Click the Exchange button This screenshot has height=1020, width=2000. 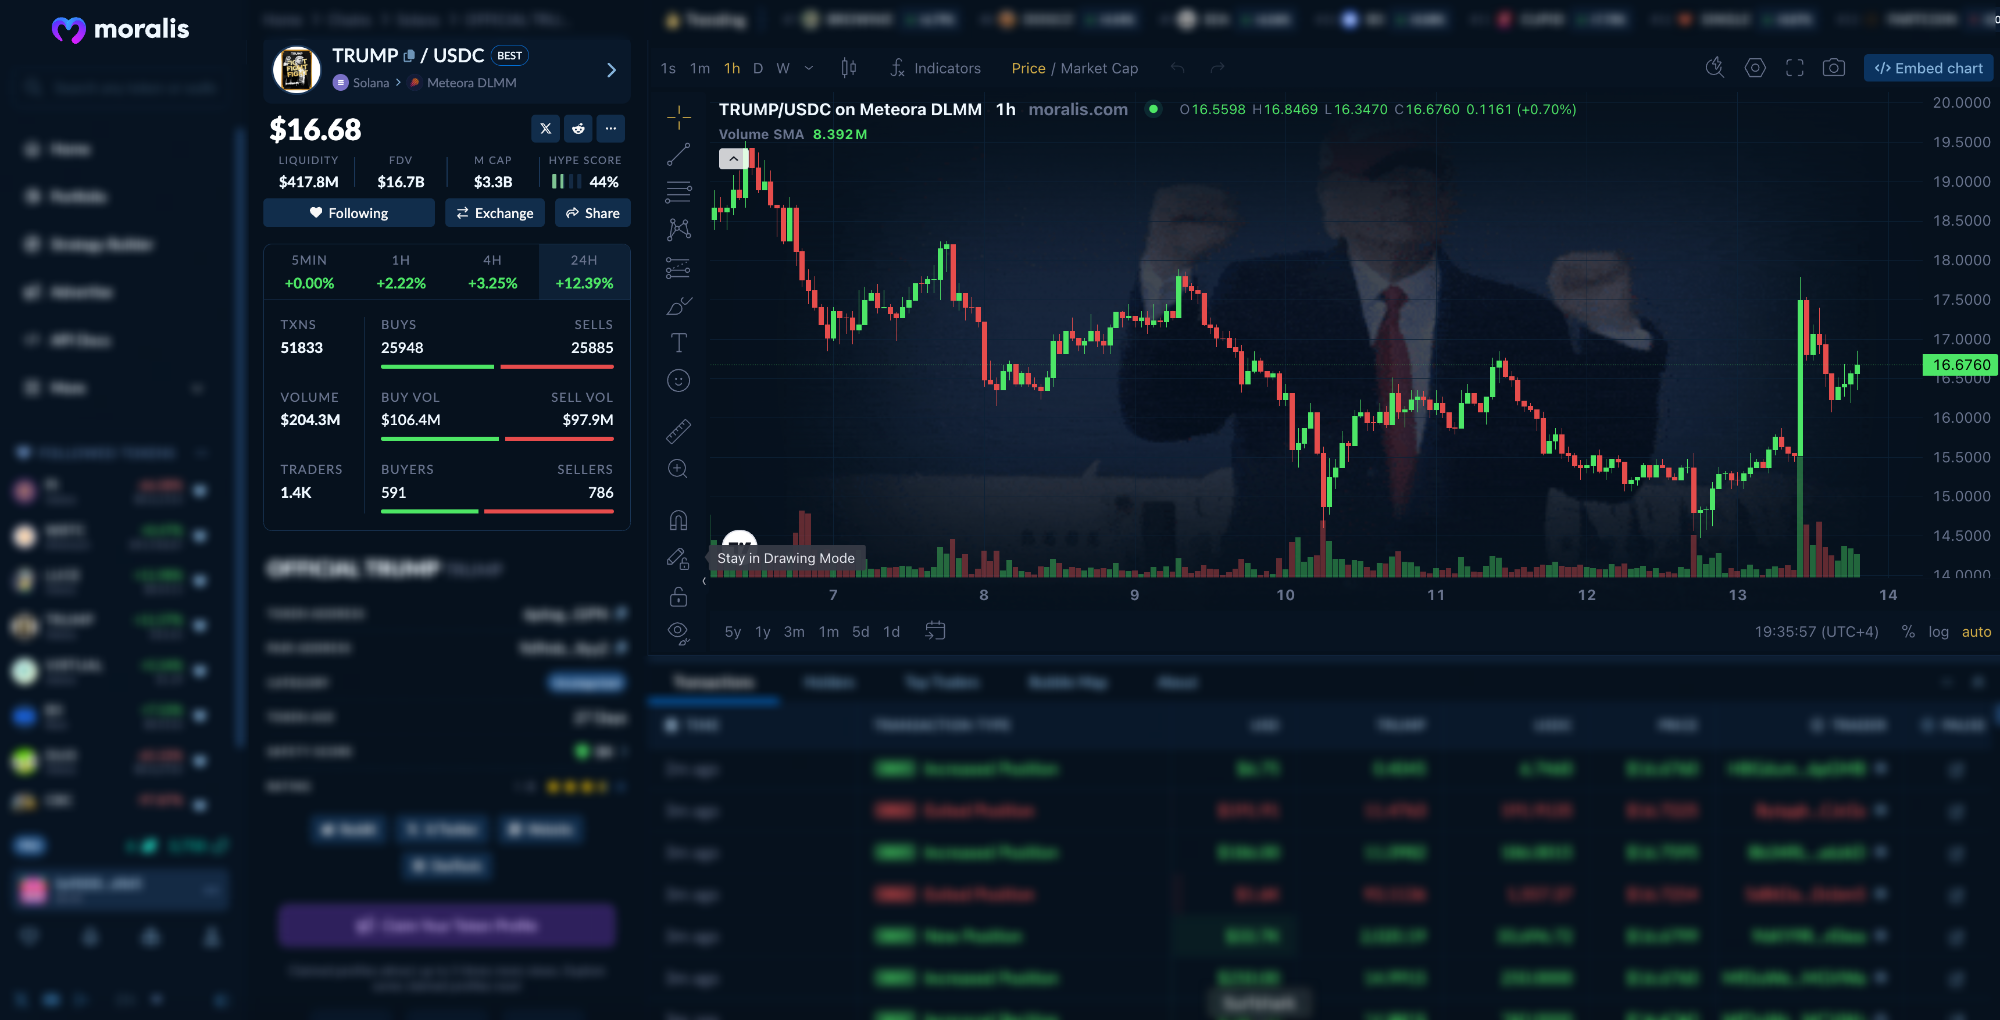[495, 213]
